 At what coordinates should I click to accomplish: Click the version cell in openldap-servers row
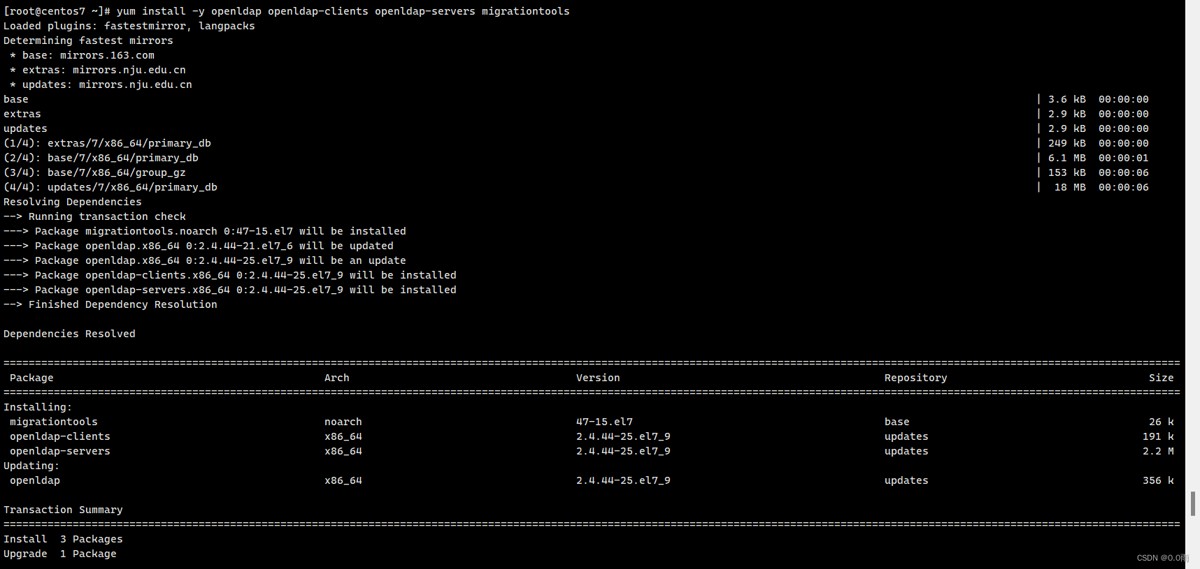[x=623, y=451]
